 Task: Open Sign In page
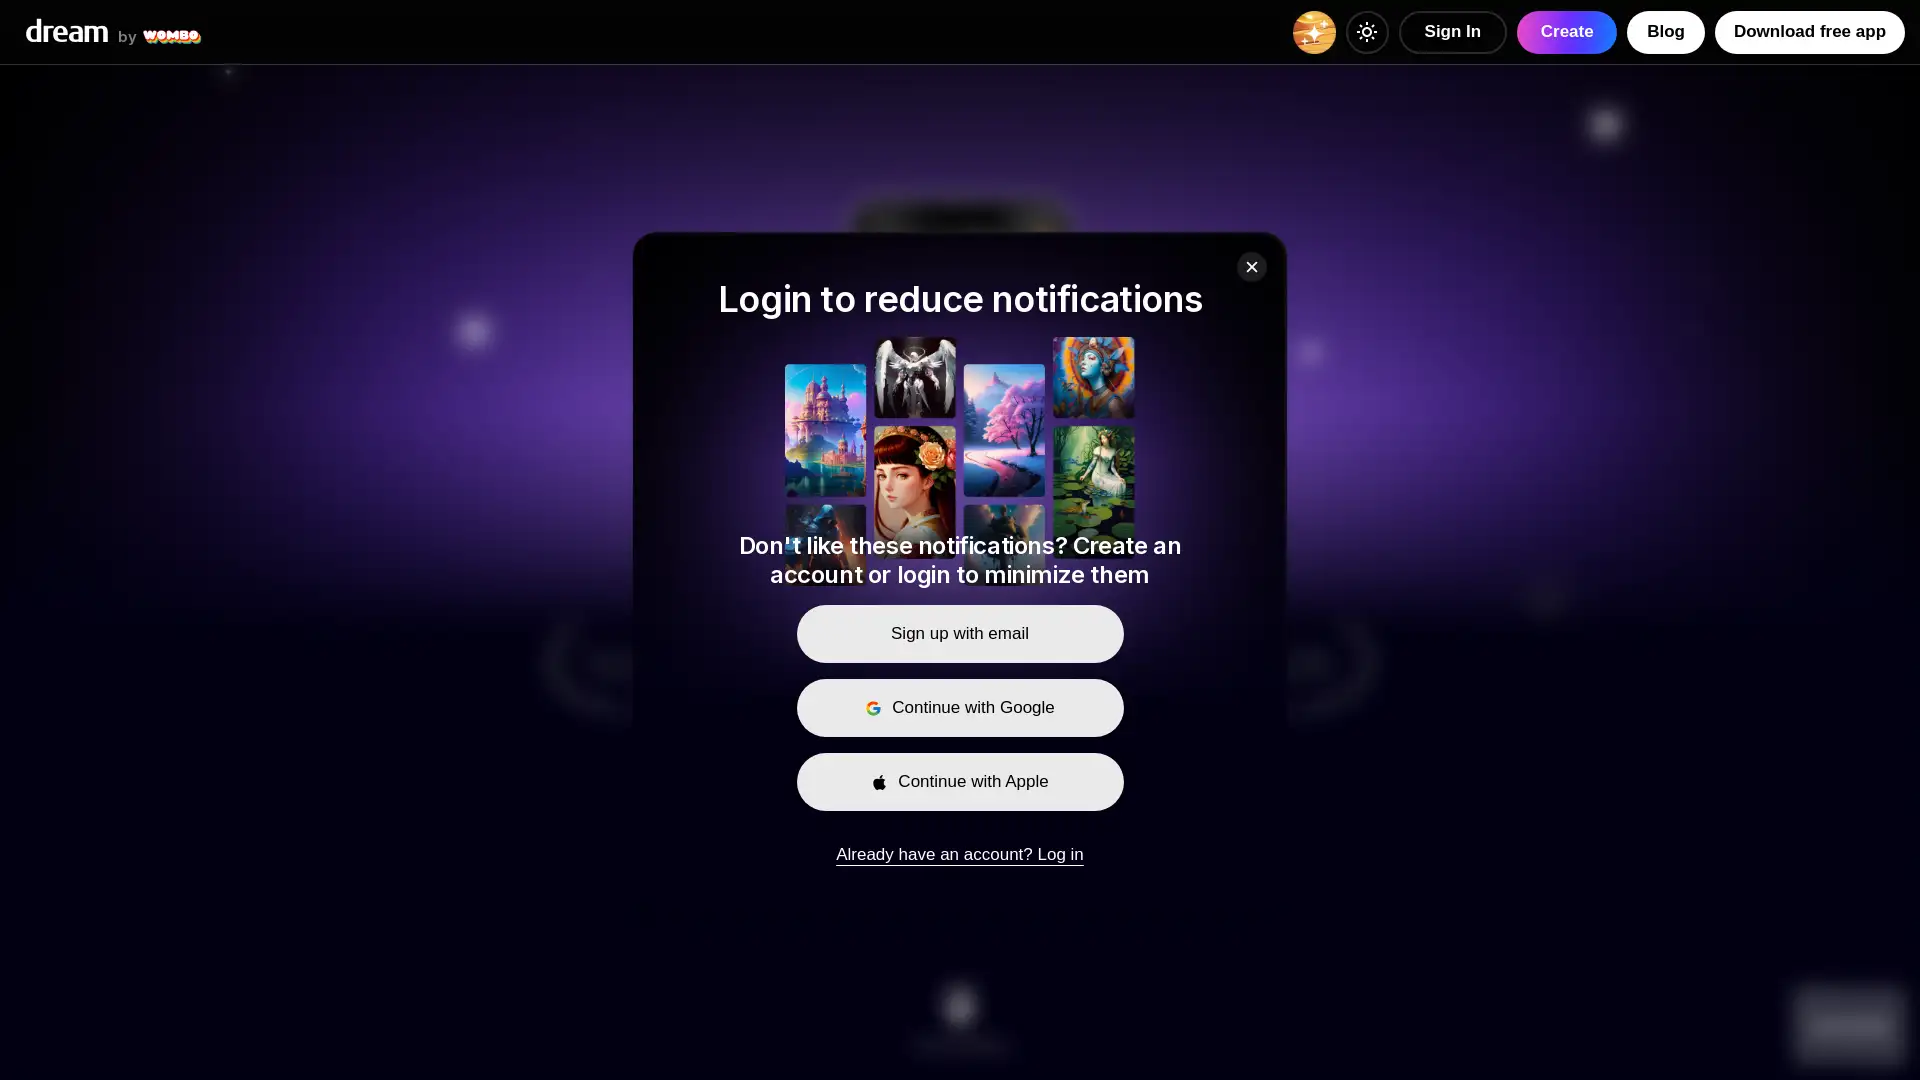click(1452, 32)
